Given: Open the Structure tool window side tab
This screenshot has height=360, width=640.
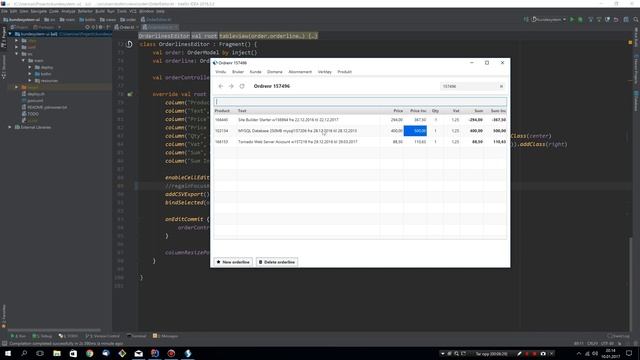Looking at the screenshot, I should tap(3, 67).
